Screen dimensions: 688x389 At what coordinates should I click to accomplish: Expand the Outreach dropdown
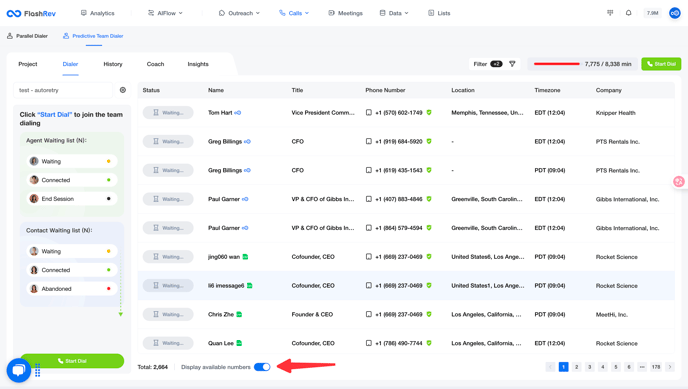(239, 13)
